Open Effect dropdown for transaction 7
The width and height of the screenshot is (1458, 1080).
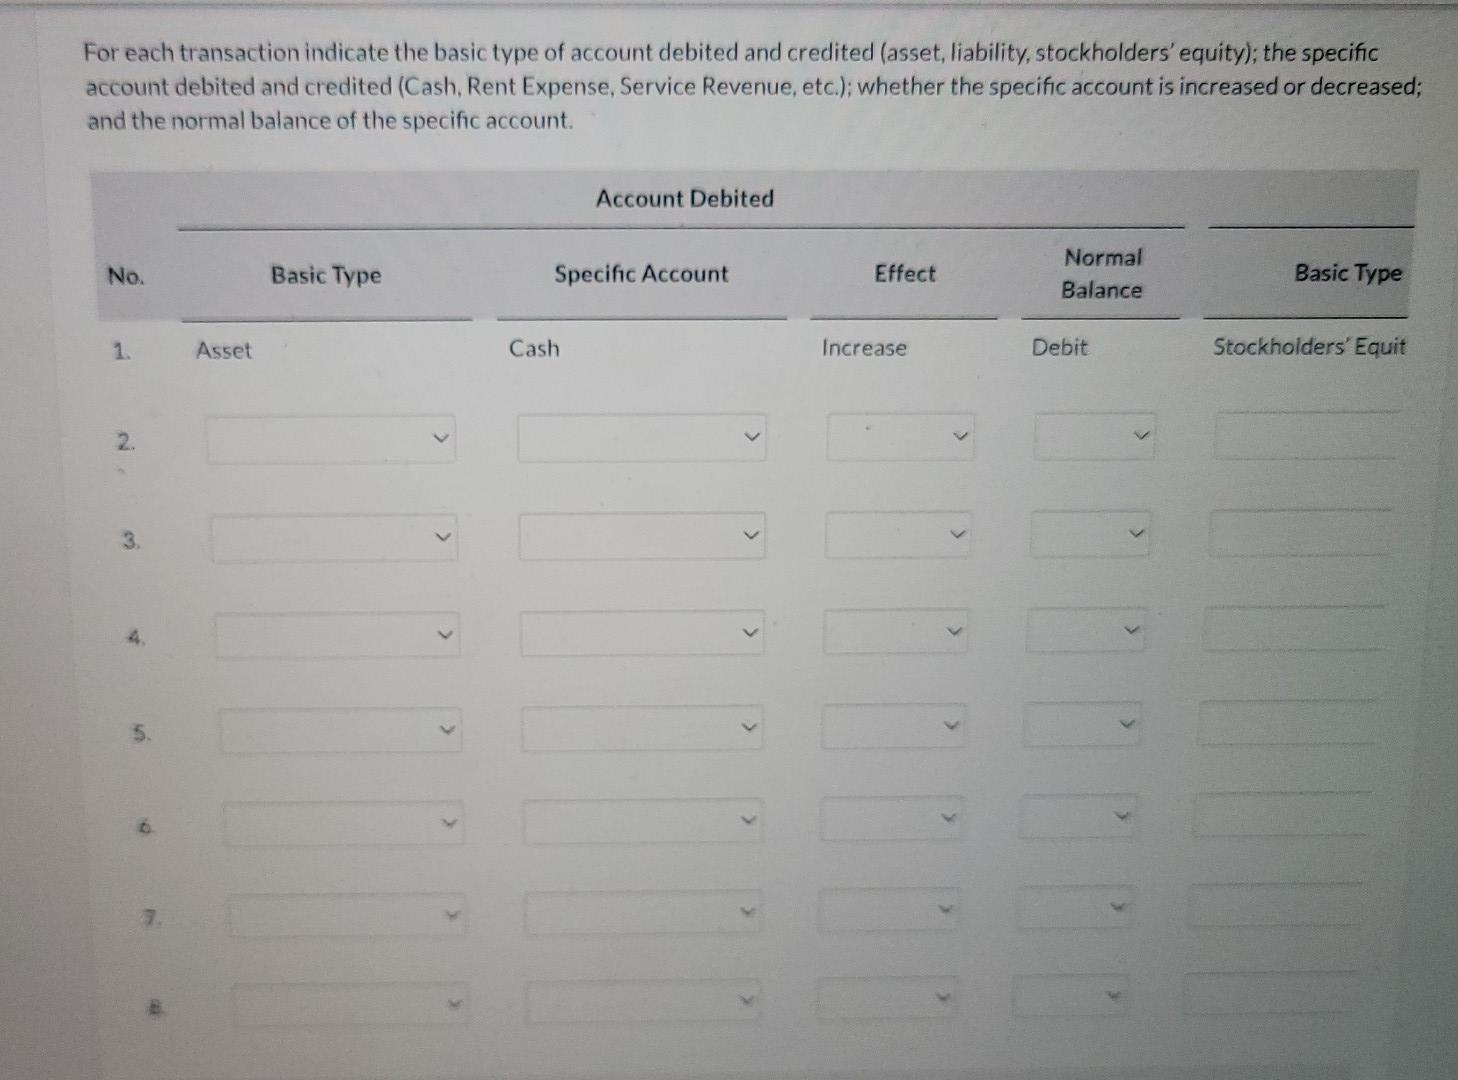[890, 910]
